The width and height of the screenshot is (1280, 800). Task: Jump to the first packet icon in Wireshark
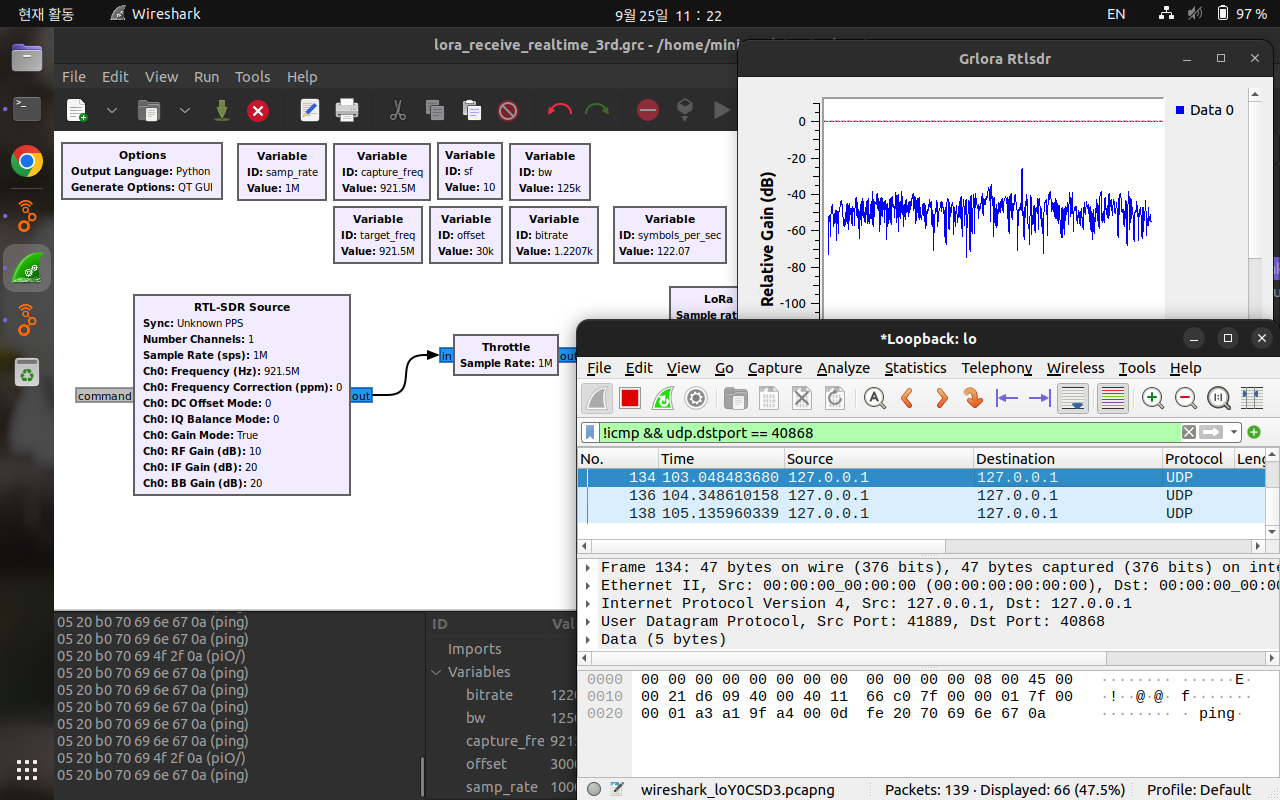coord(1007,398)
